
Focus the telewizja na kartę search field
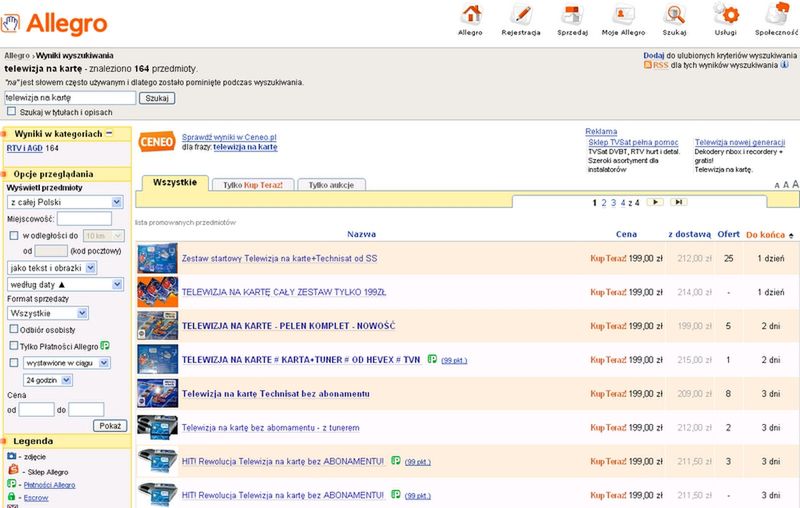(x=70, y=97)
